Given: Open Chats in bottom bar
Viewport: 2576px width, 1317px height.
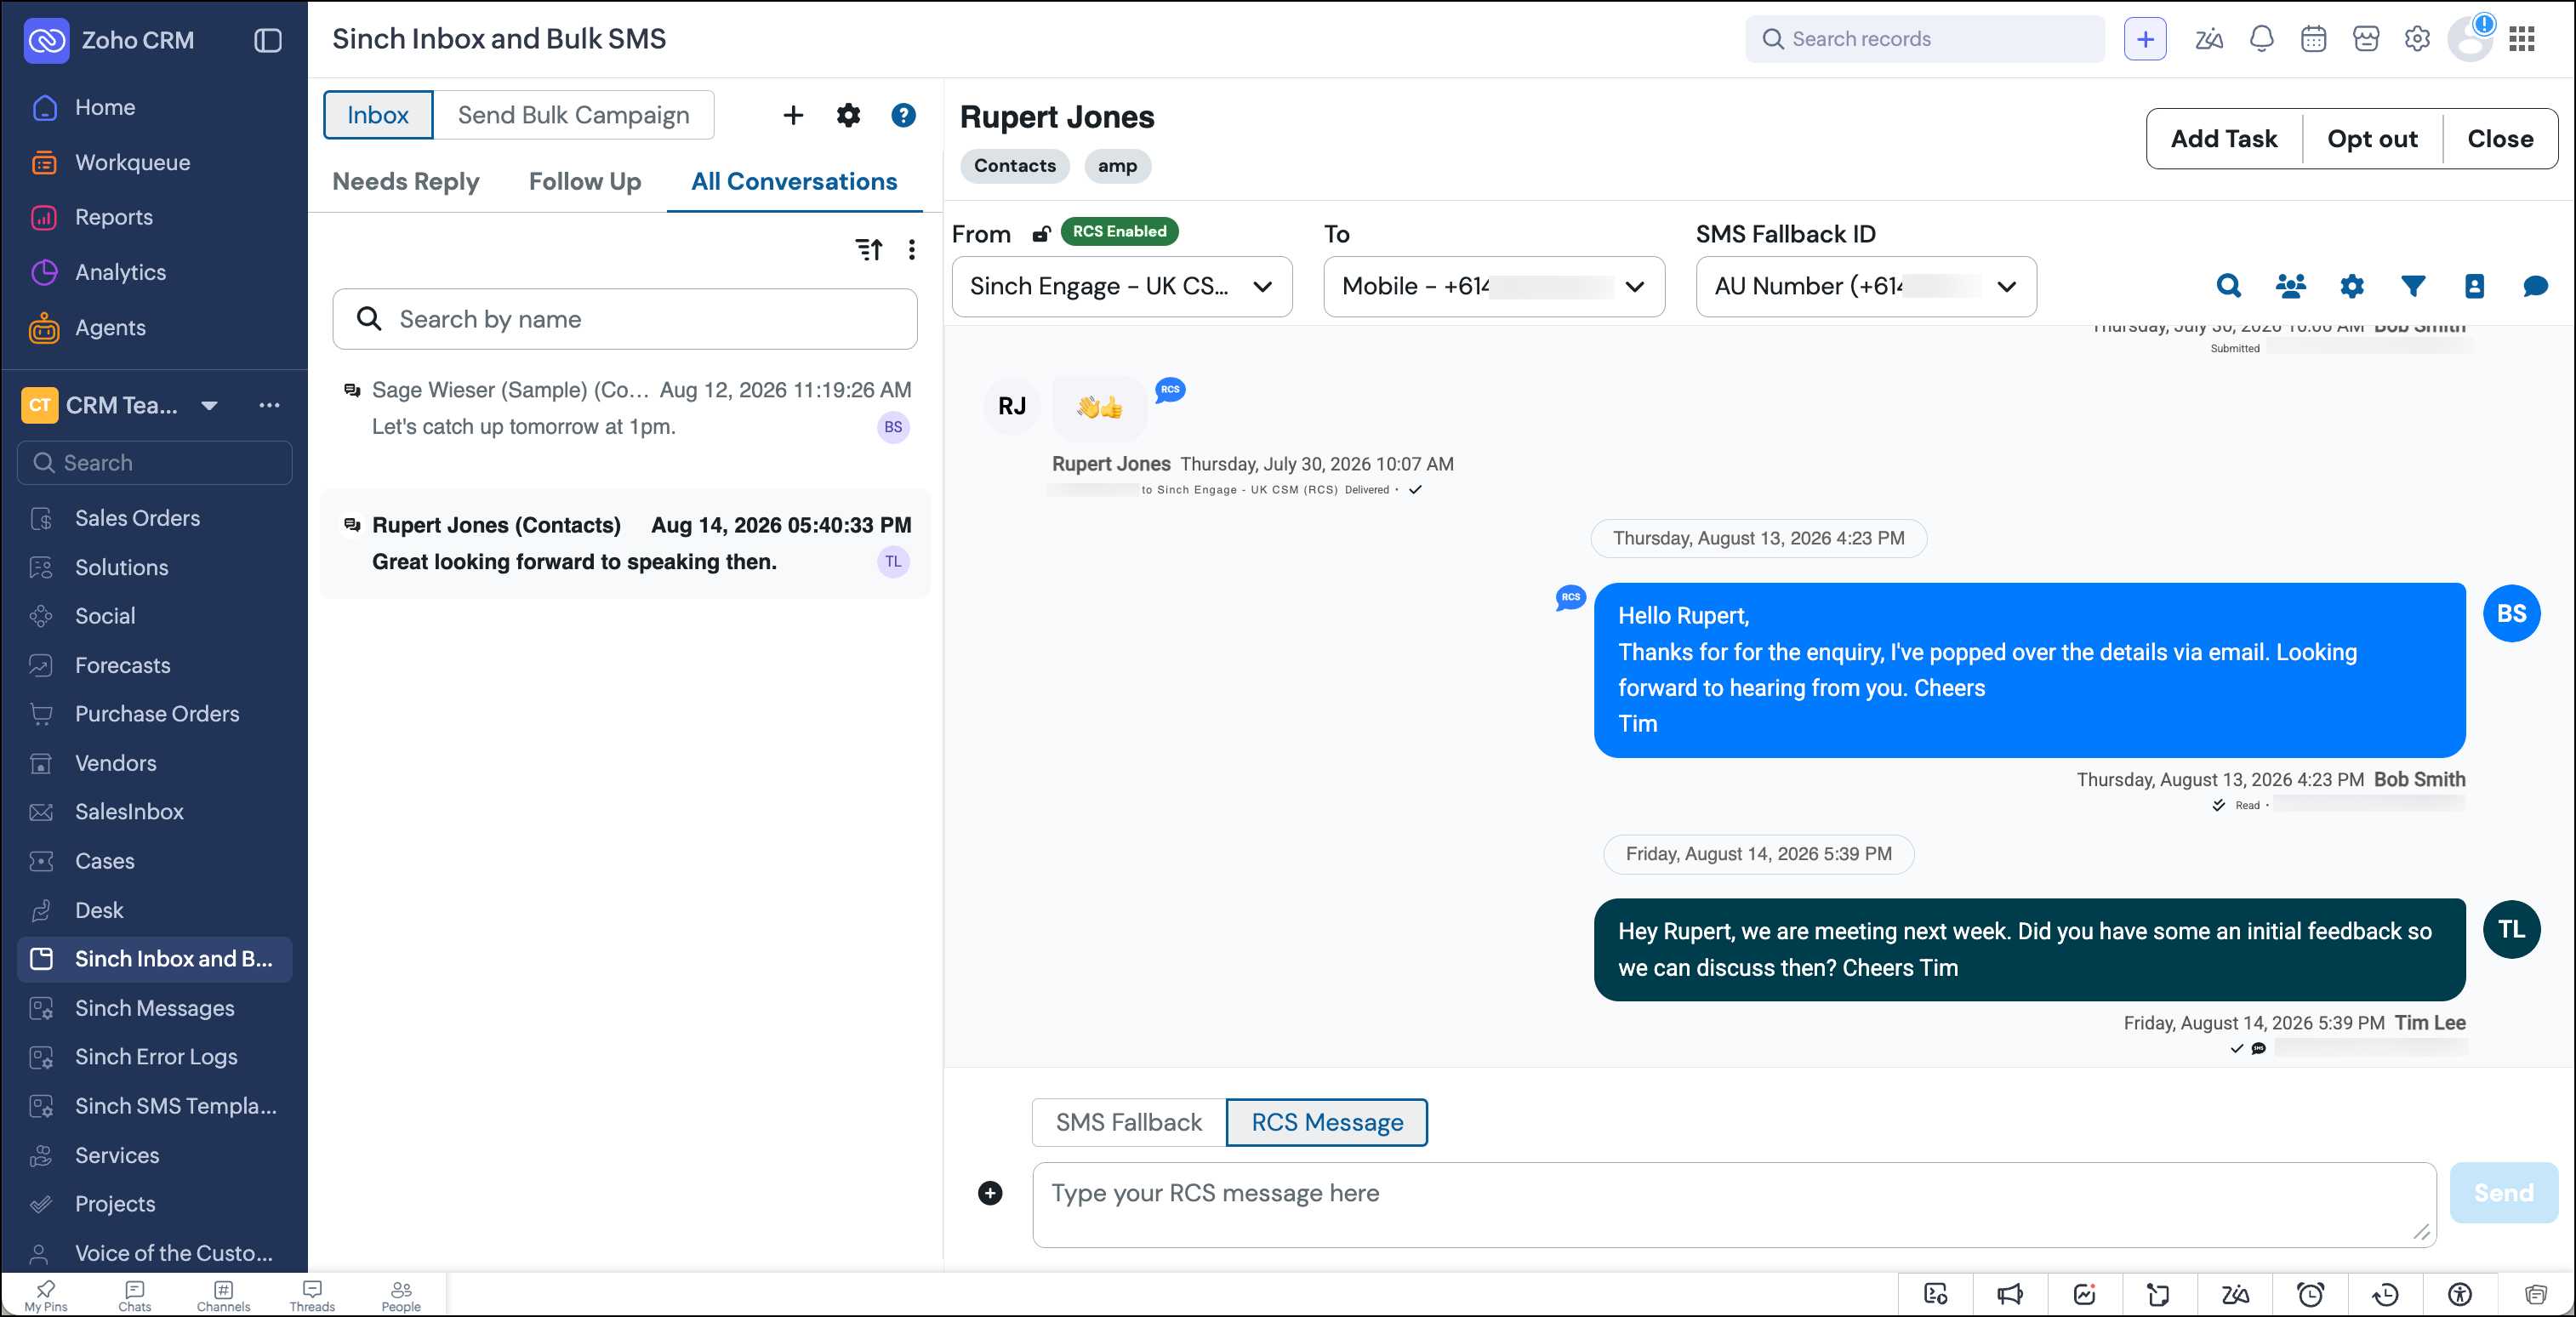Looking at the screenshot, I should click(x=135, y=1295).
